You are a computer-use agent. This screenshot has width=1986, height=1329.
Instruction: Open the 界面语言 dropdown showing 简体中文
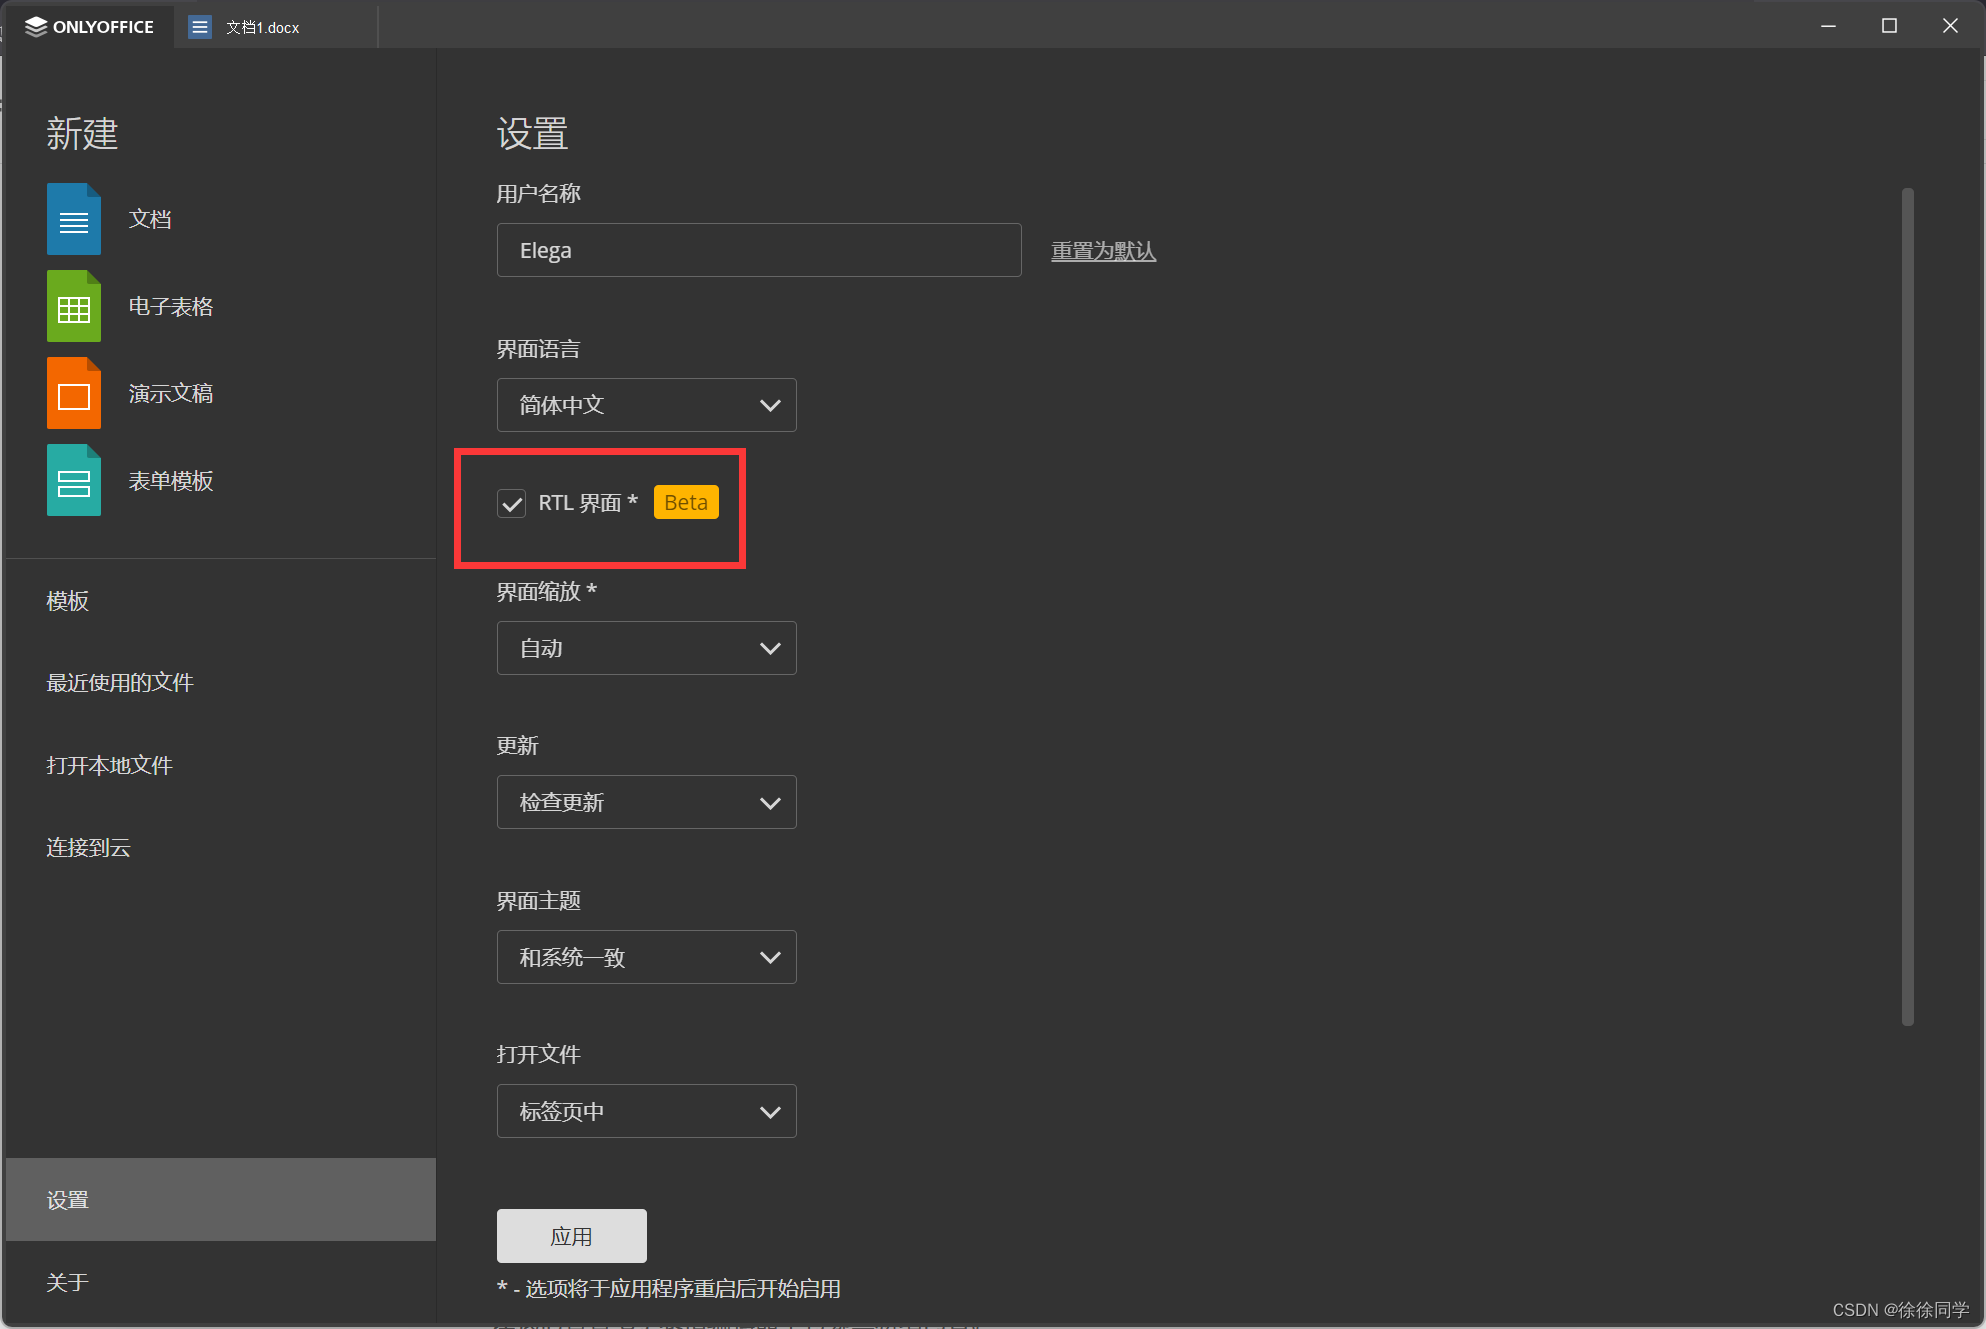[646, 405]
